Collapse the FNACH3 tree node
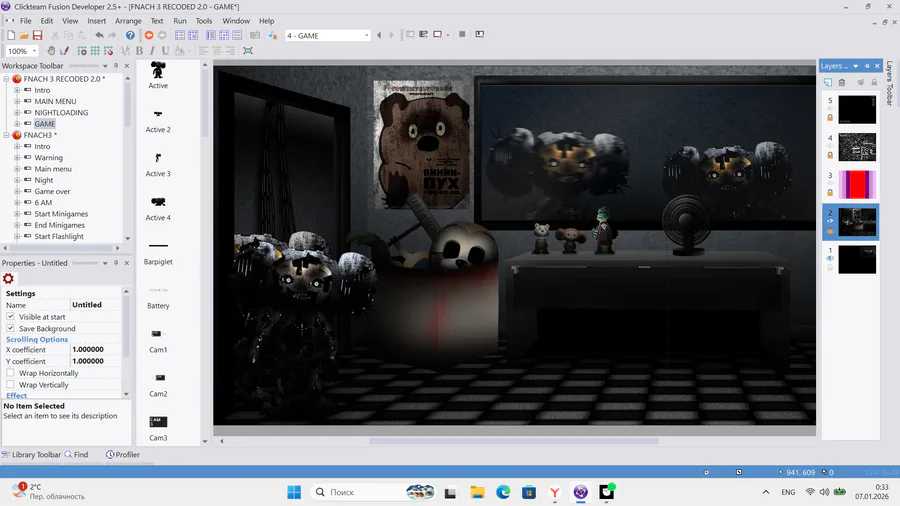The height and width of the screenshot is (506, 900). (x=6, y=135)
